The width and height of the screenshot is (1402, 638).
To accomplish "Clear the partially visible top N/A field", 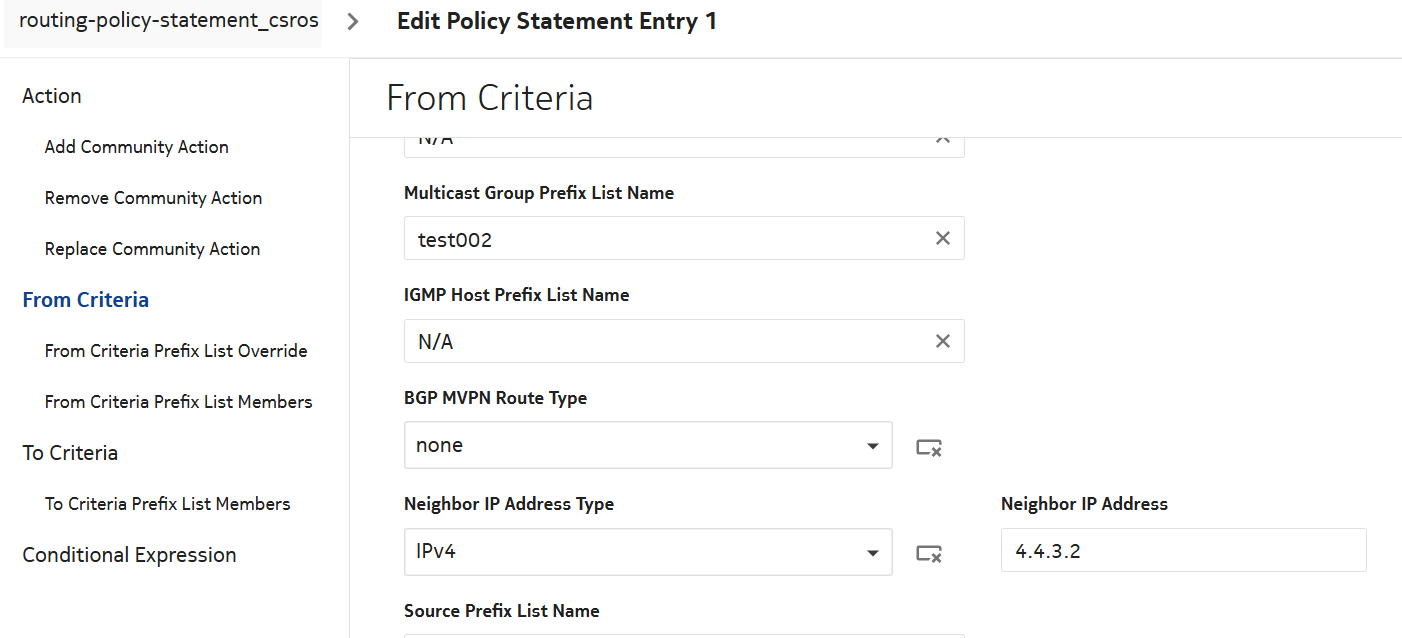I will pos(942,141).
